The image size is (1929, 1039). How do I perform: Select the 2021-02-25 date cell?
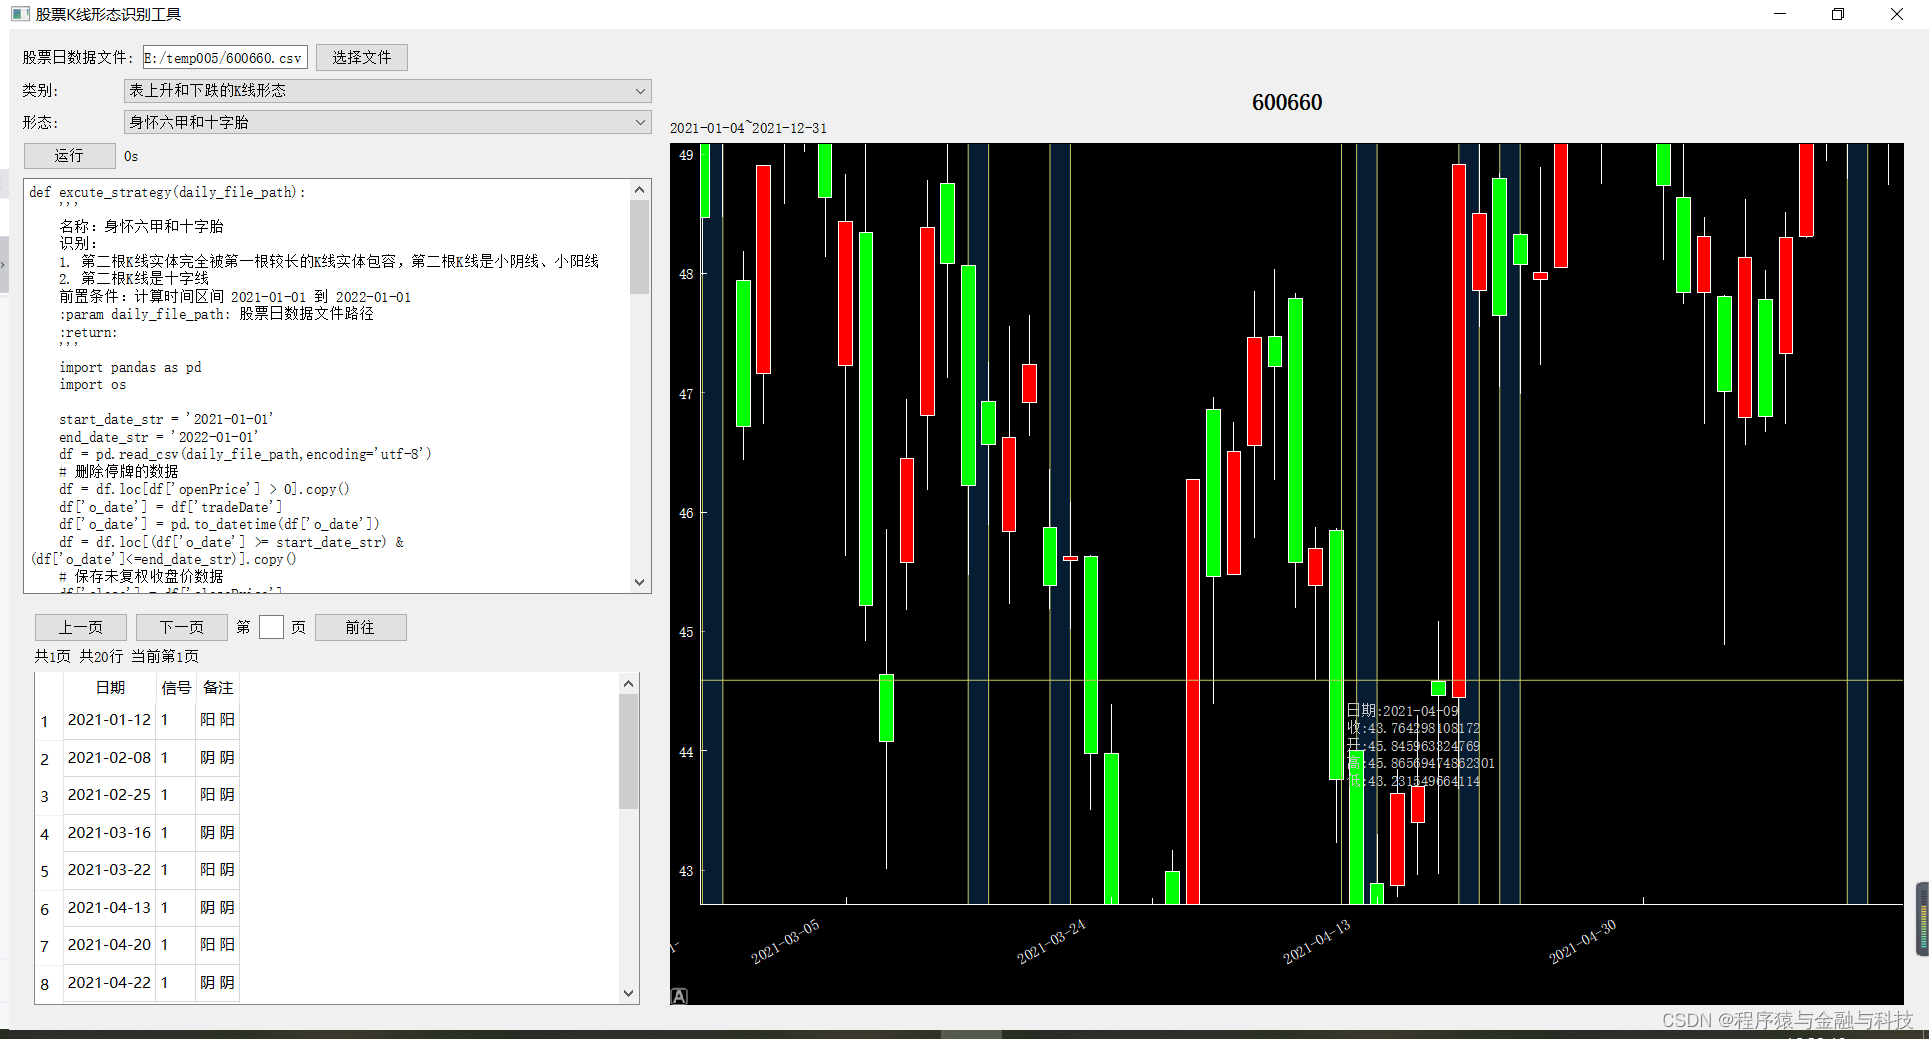pyautogui.click(x=109, y=795)
